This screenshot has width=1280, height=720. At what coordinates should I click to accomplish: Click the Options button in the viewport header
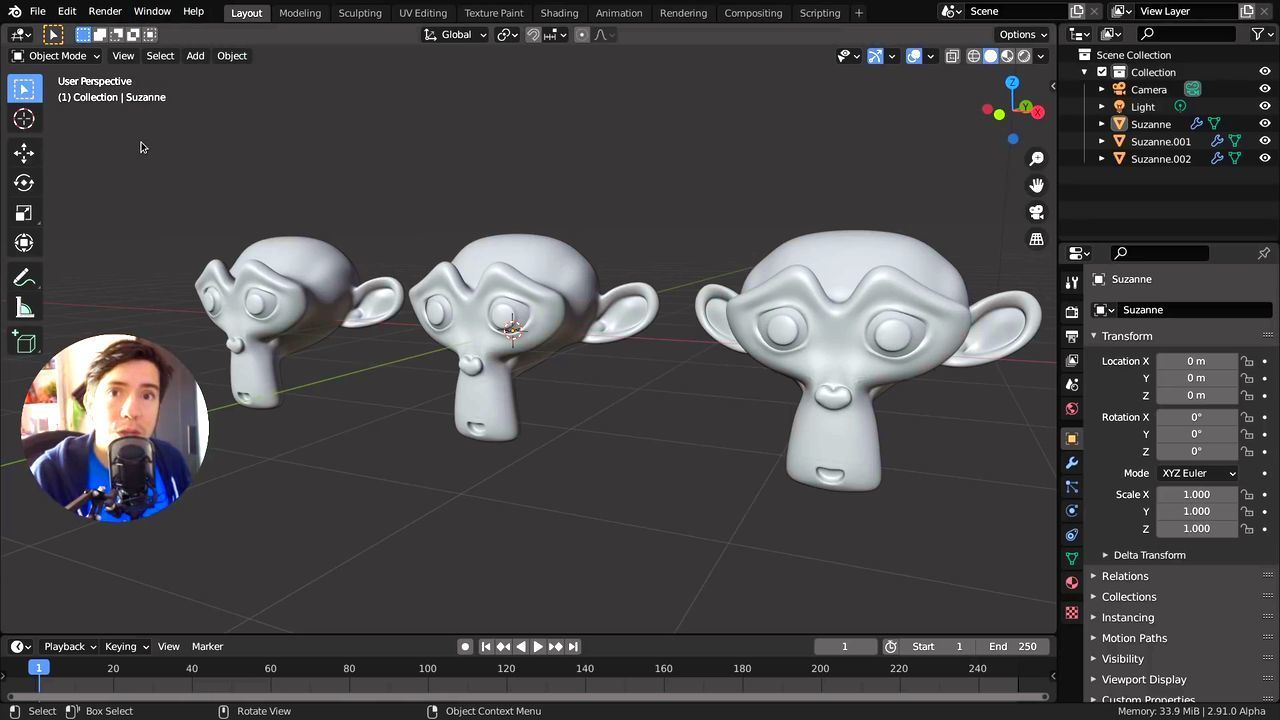point(1023,34)
